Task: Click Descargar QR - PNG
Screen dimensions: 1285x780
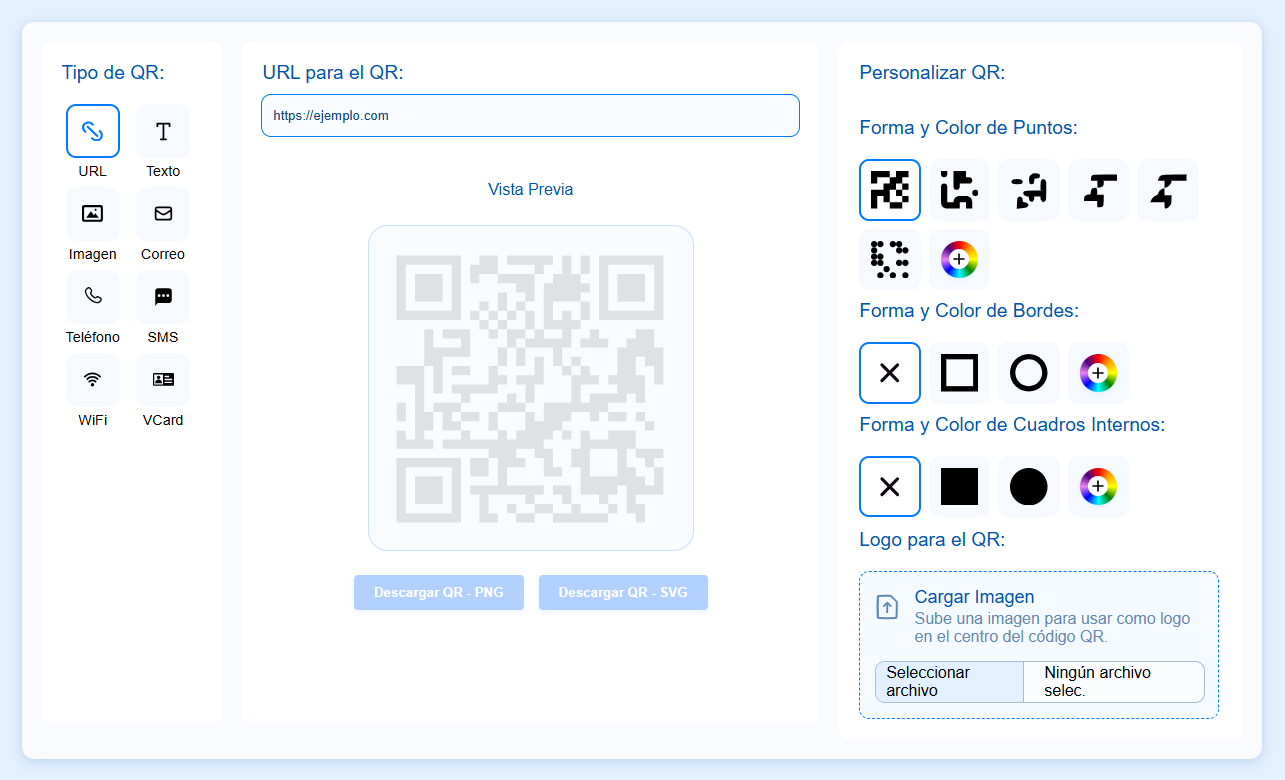Action: [438, 592]
